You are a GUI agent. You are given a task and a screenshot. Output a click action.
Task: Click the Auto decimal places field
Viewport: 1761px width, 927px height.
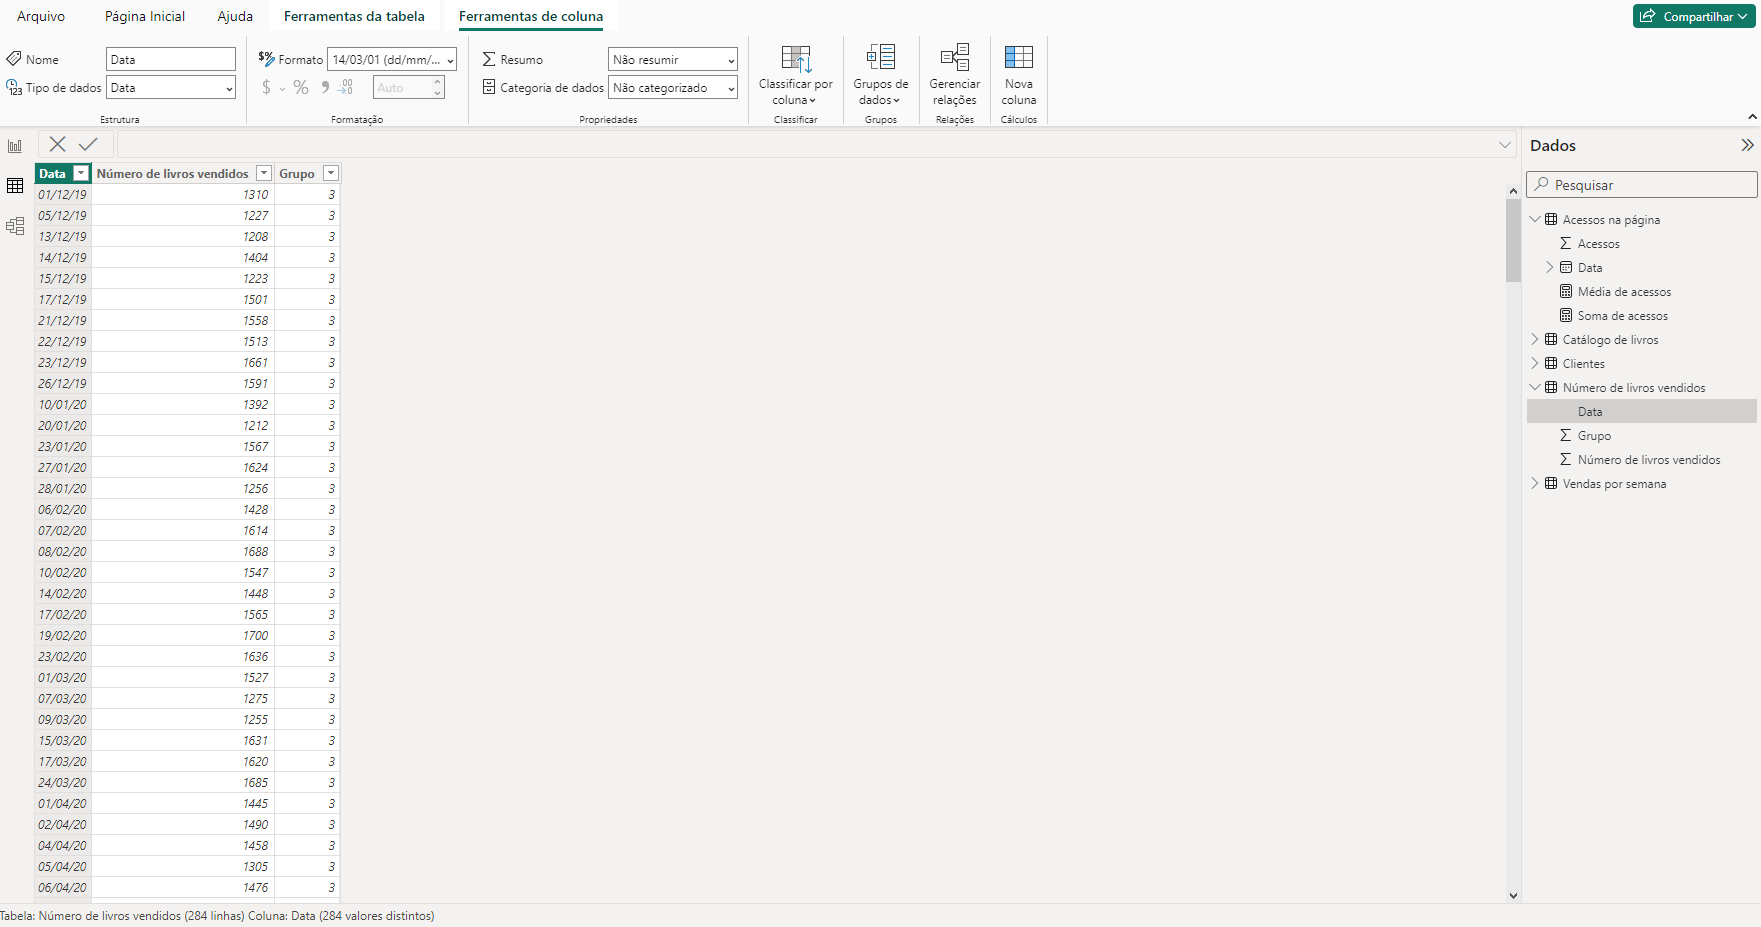tap(402, 88)
